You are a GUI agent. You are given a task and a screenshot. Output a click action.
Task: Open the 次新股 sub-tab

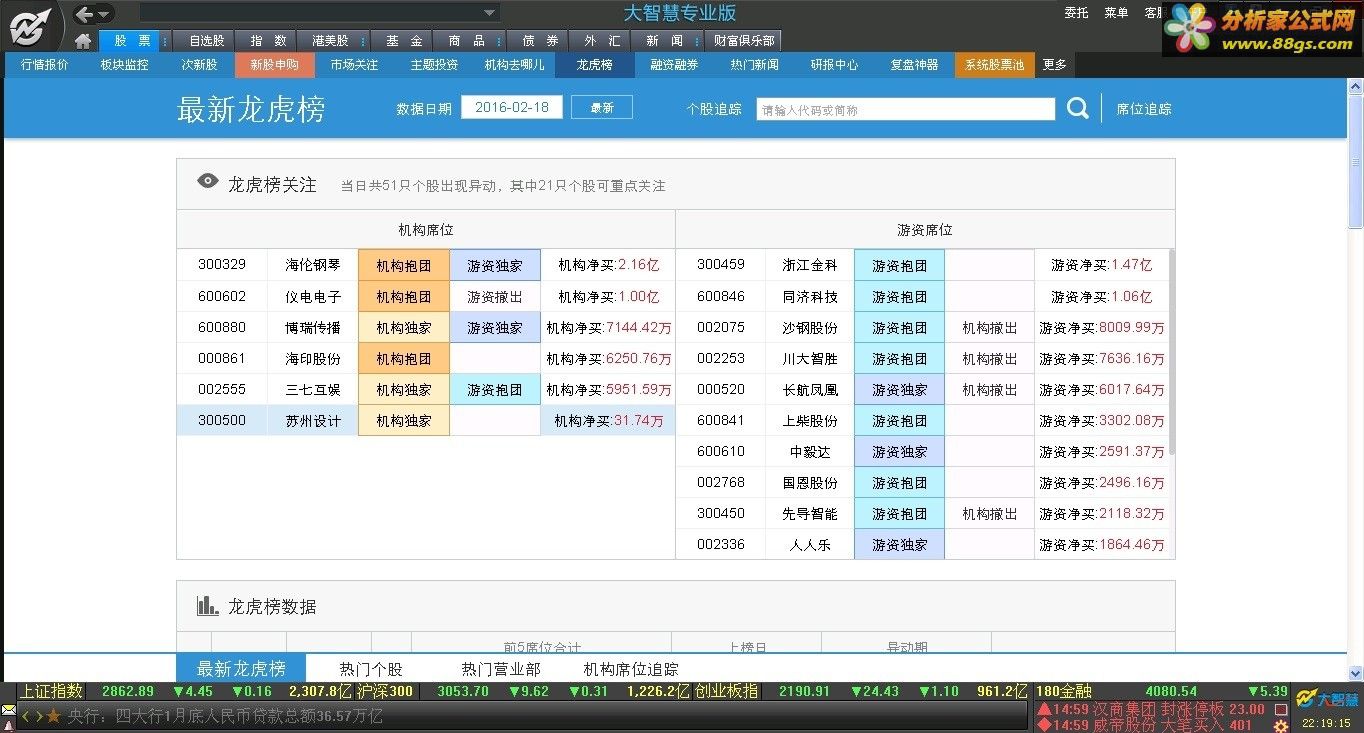pos(199,65)
